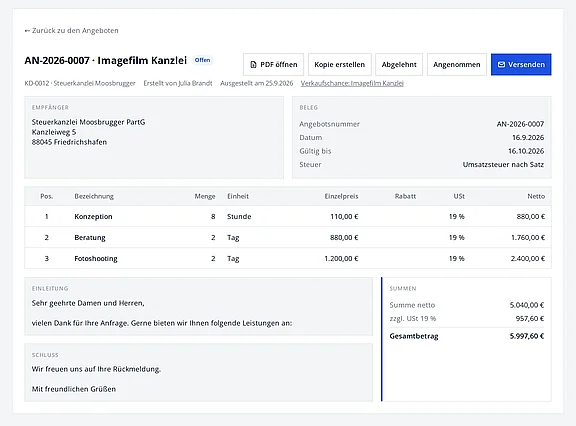
Task: Create a copy with Kopie erstellen
Action: tap(340, 65)
